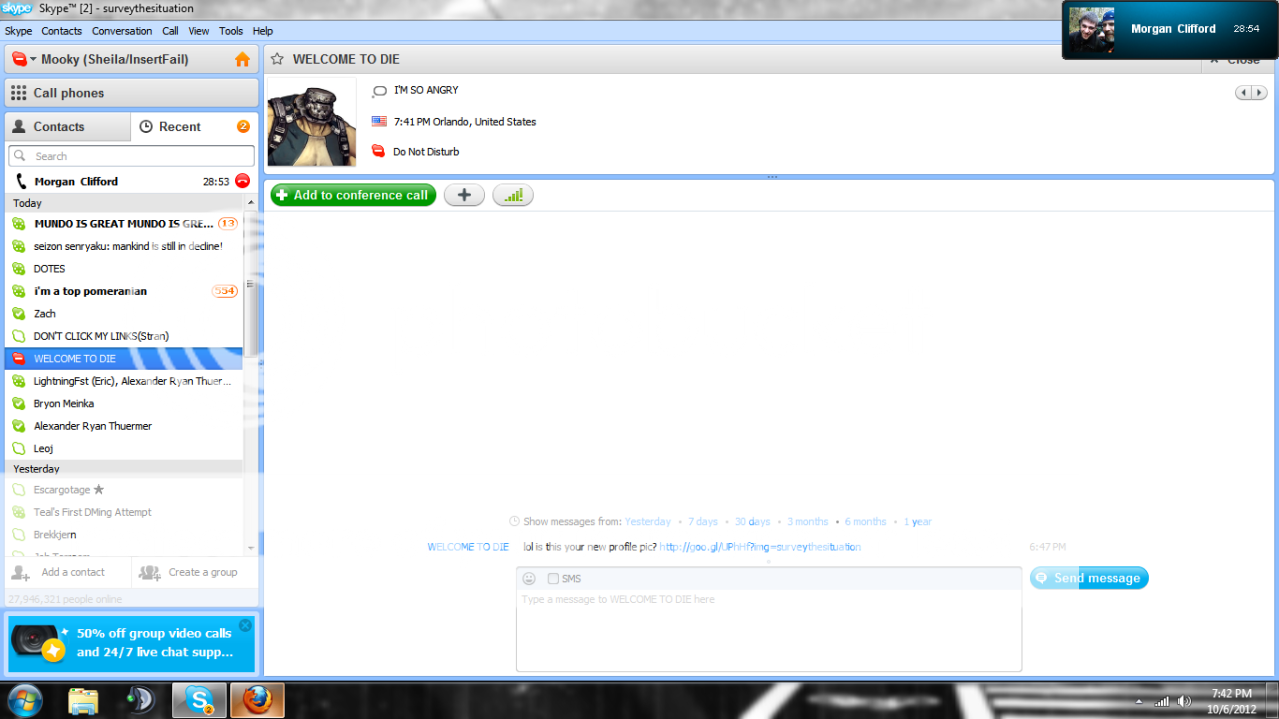Viewport: 1279px width, 719px height.
Task: Click Add to conference call button
Action: pos(353,195)
